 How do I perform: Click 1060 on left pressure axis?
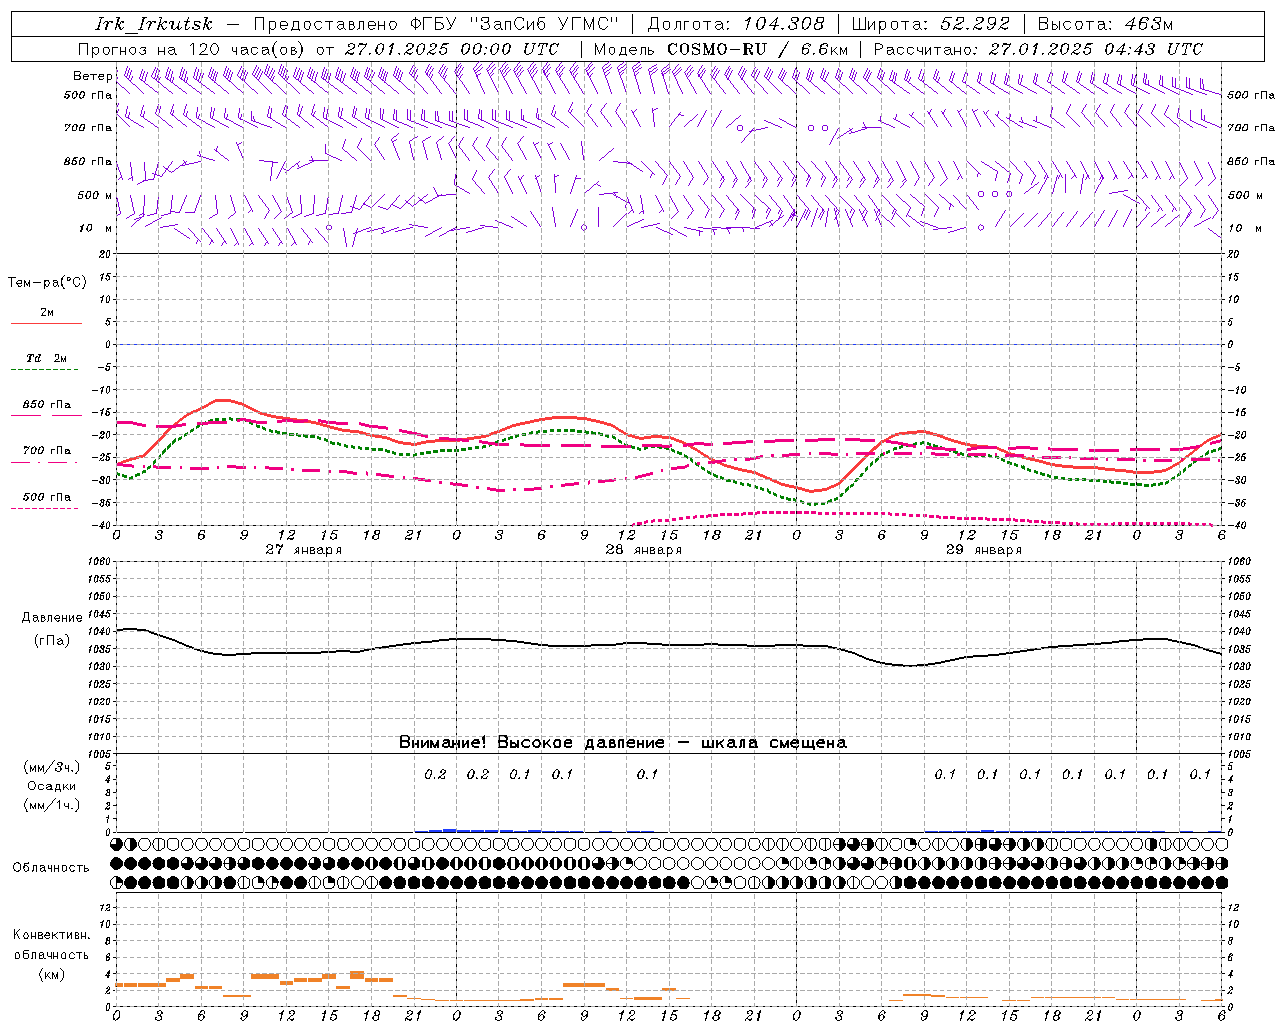coord(101,562)
